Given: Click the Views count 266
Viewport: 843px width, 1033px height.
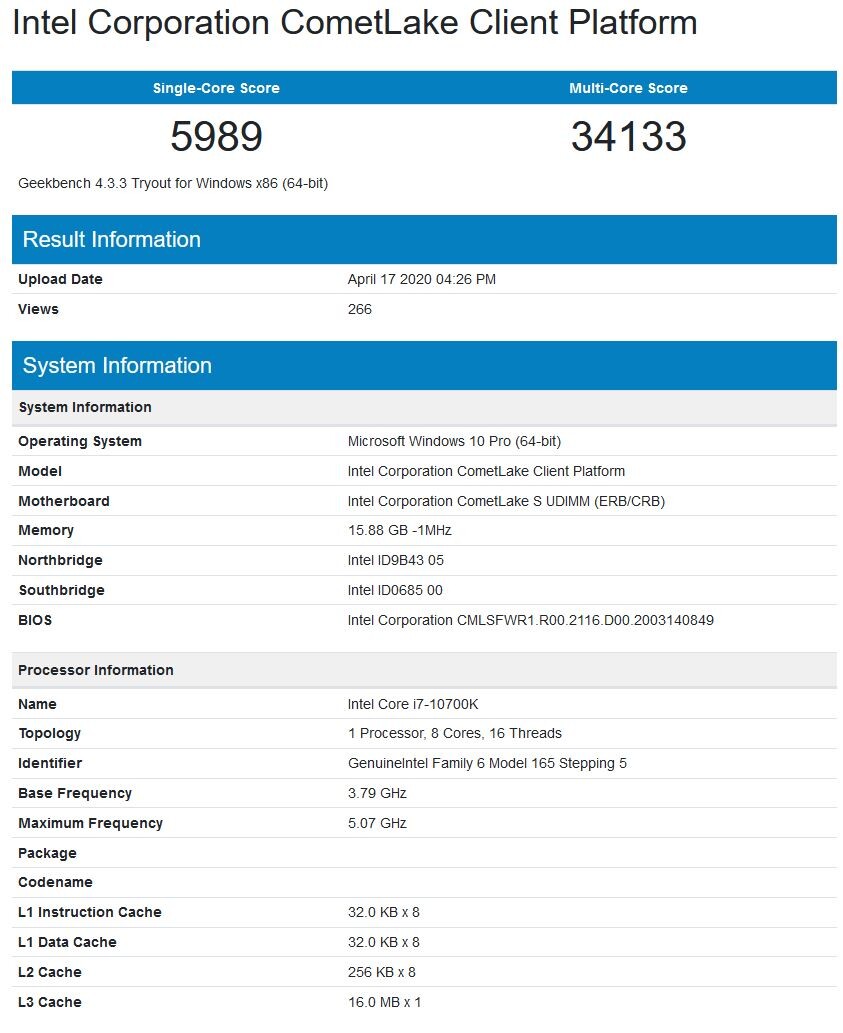Looking at the screenshot, I should tap(360, 309).
